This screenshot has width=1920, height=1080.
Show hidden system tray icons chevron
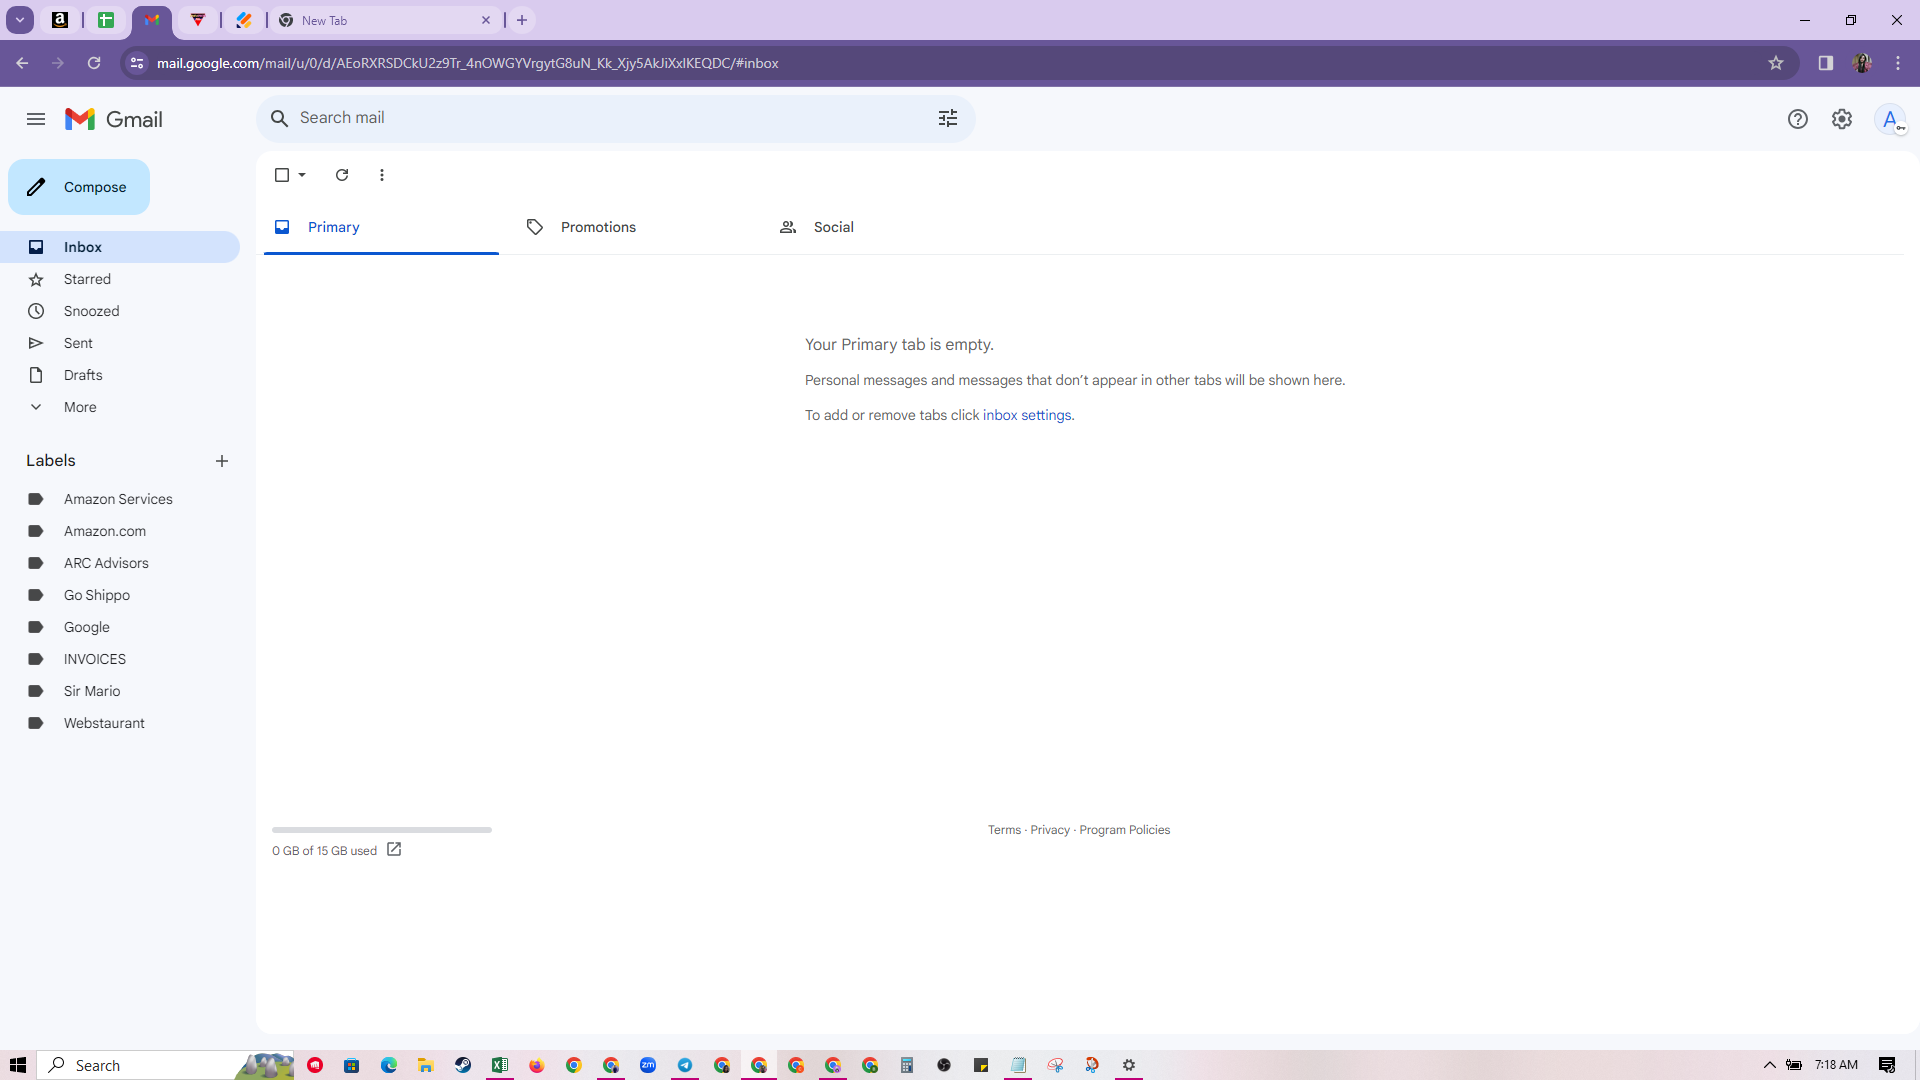point(1769,1065)
